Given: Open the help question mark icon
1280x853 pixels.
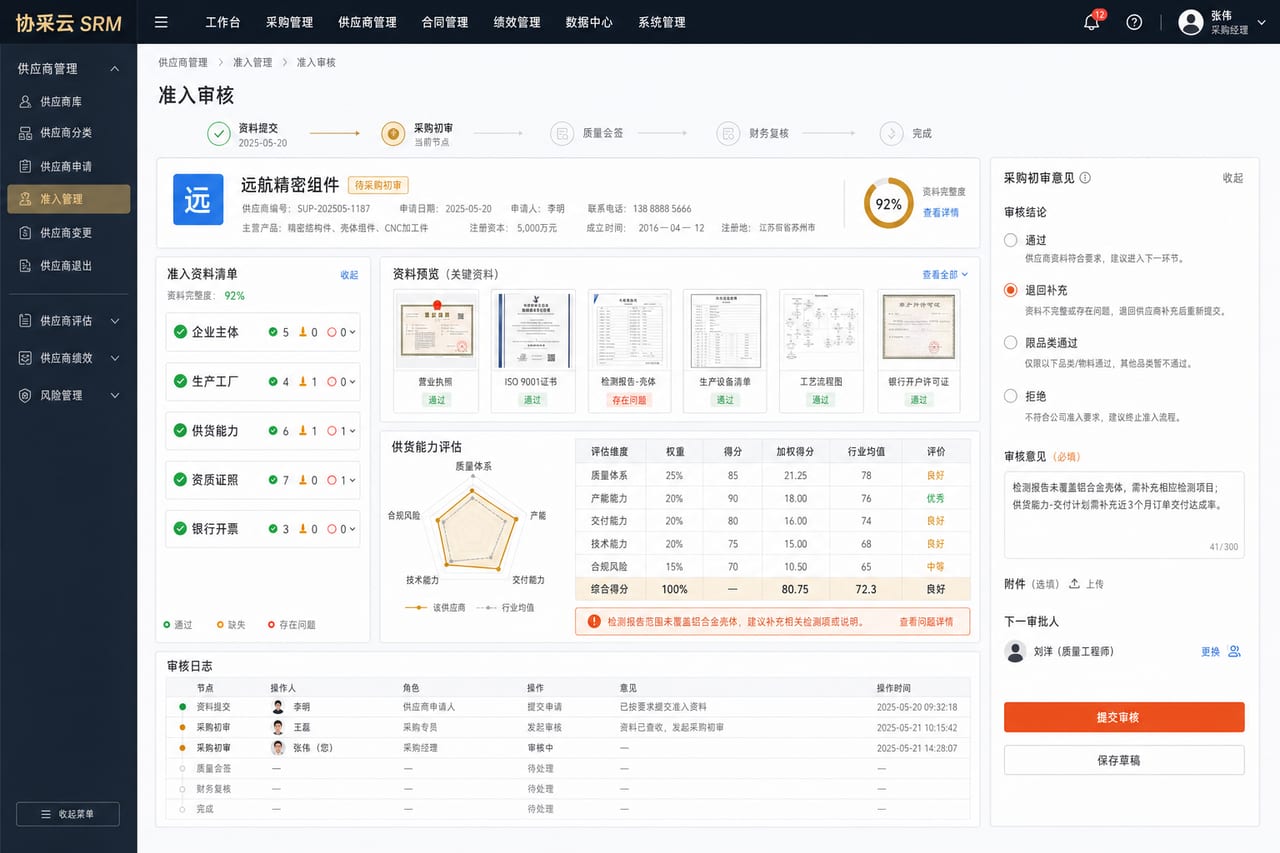Looking at the screenshot, I should (x=1134, y=22).
